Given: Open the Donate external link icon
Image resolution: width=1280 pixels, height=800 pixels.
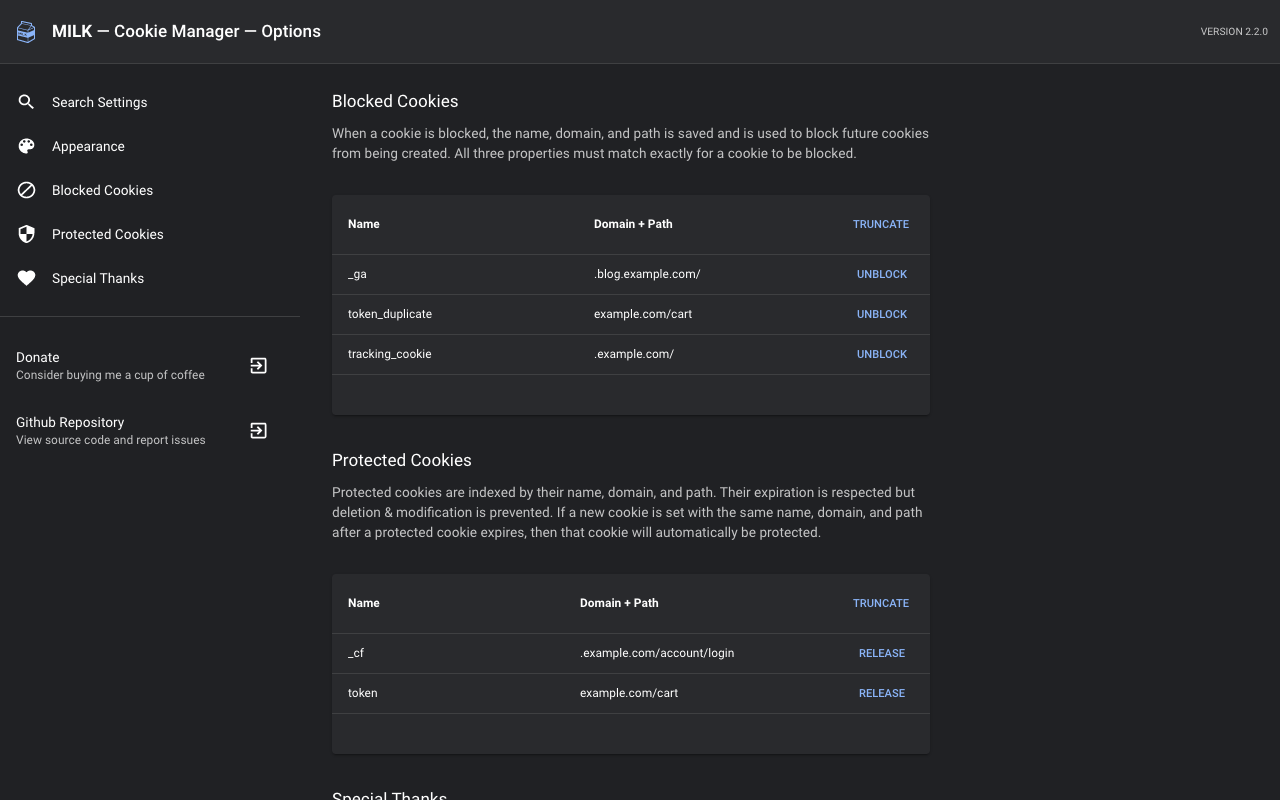Looking at the screenshot, I should click(x=258, y=366).
